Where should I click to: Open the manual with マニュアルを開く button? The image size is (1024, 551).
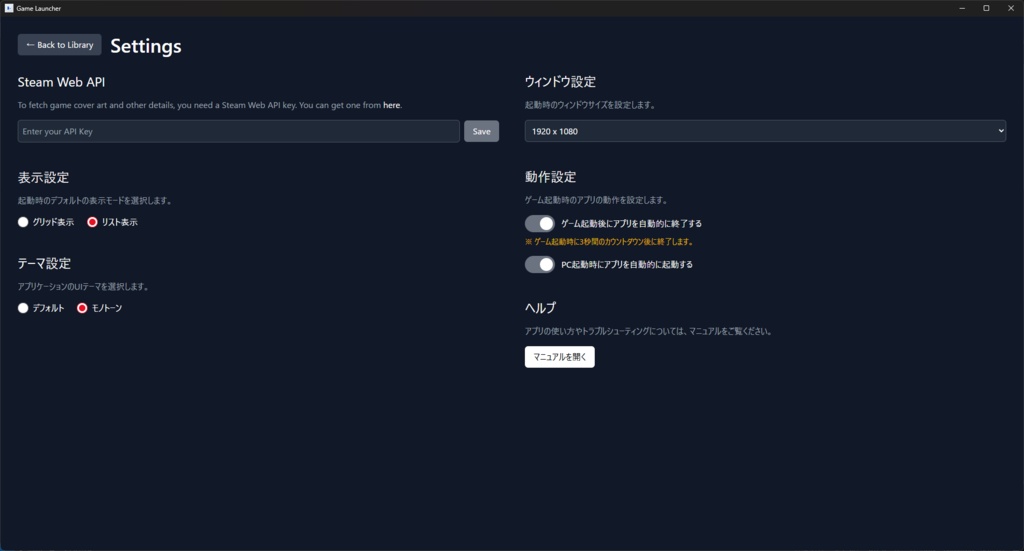(x=560, y=357)
